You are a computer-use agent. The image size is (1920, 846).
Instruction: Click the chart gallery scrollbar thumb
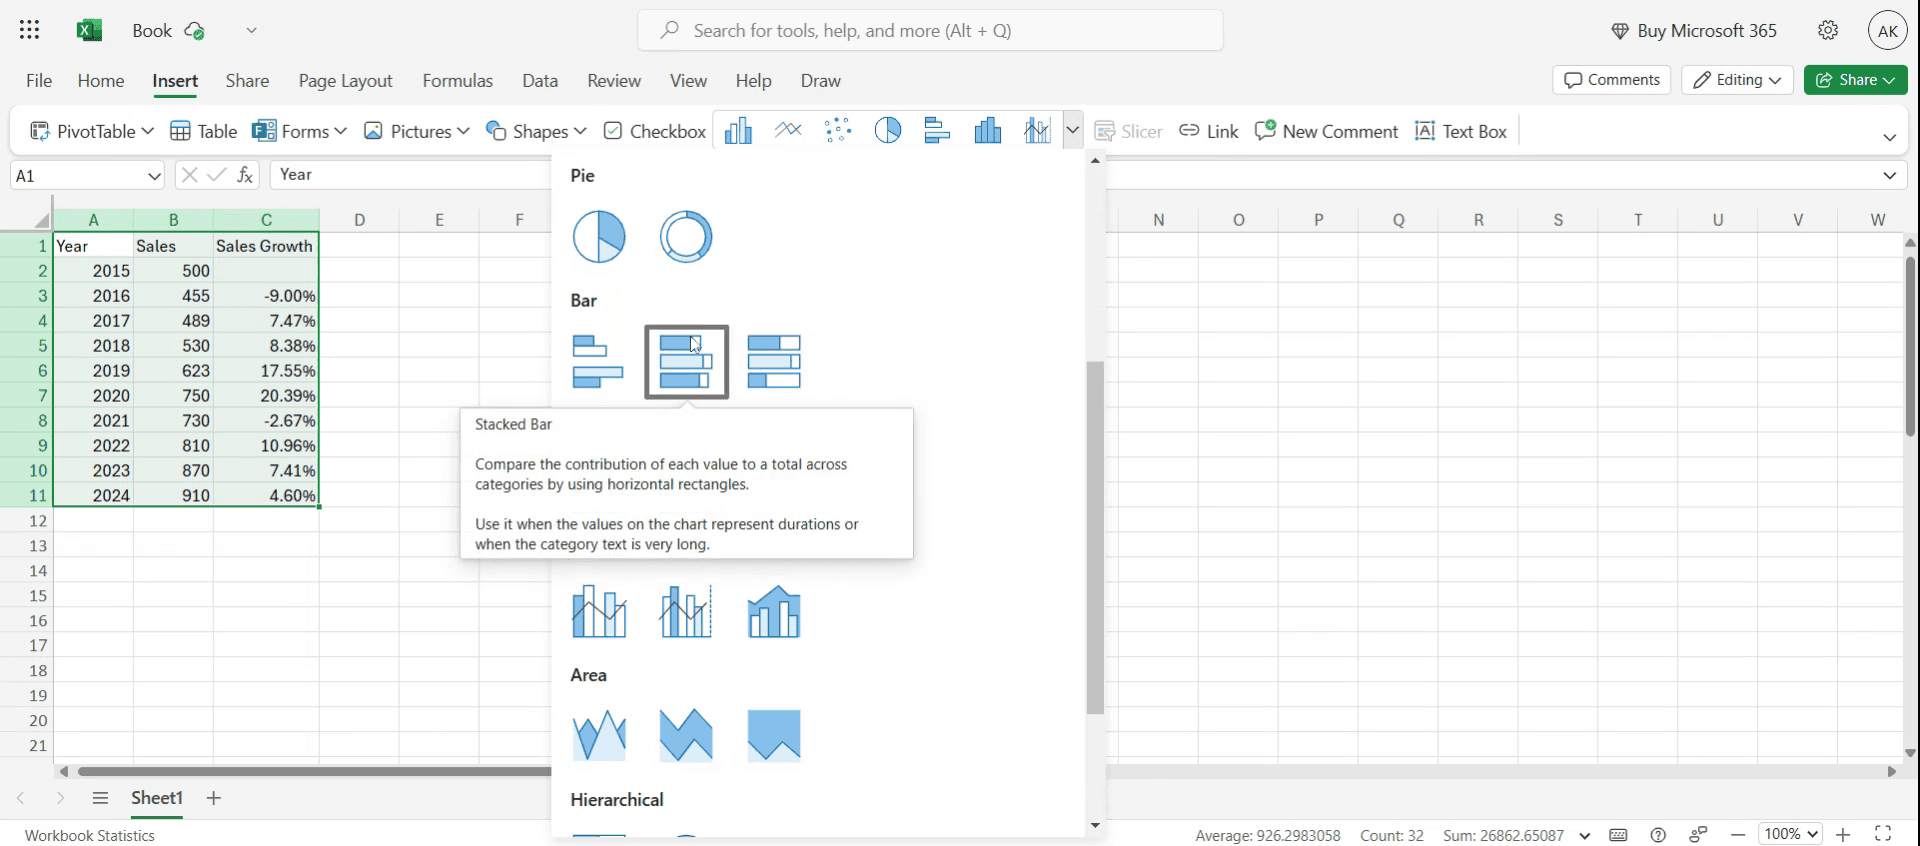tap(1095, 537)
